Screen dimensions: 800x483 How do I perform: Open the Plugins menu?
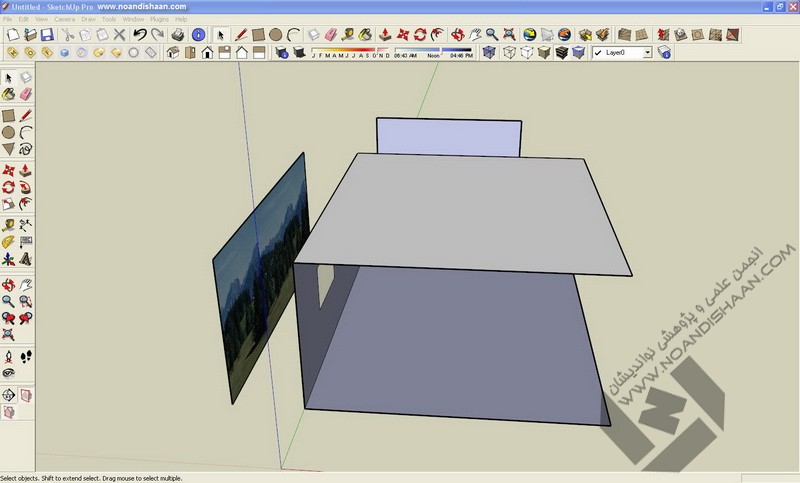(x=160, y=19)
